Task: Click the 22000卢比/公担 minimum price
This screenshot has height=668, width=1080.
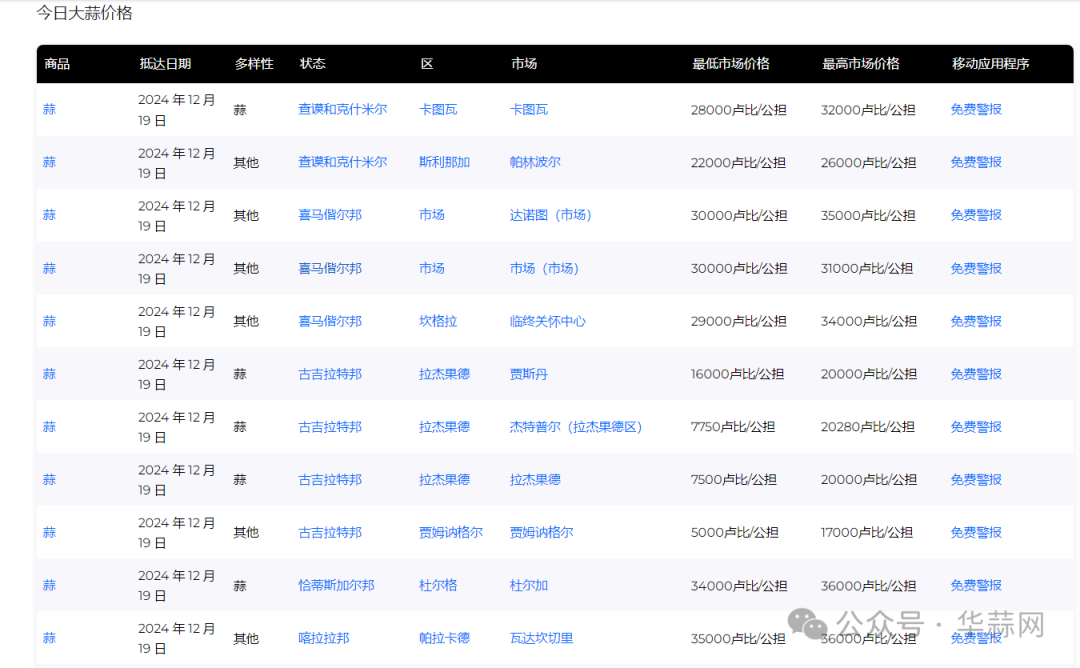Action: click(738, 163)
